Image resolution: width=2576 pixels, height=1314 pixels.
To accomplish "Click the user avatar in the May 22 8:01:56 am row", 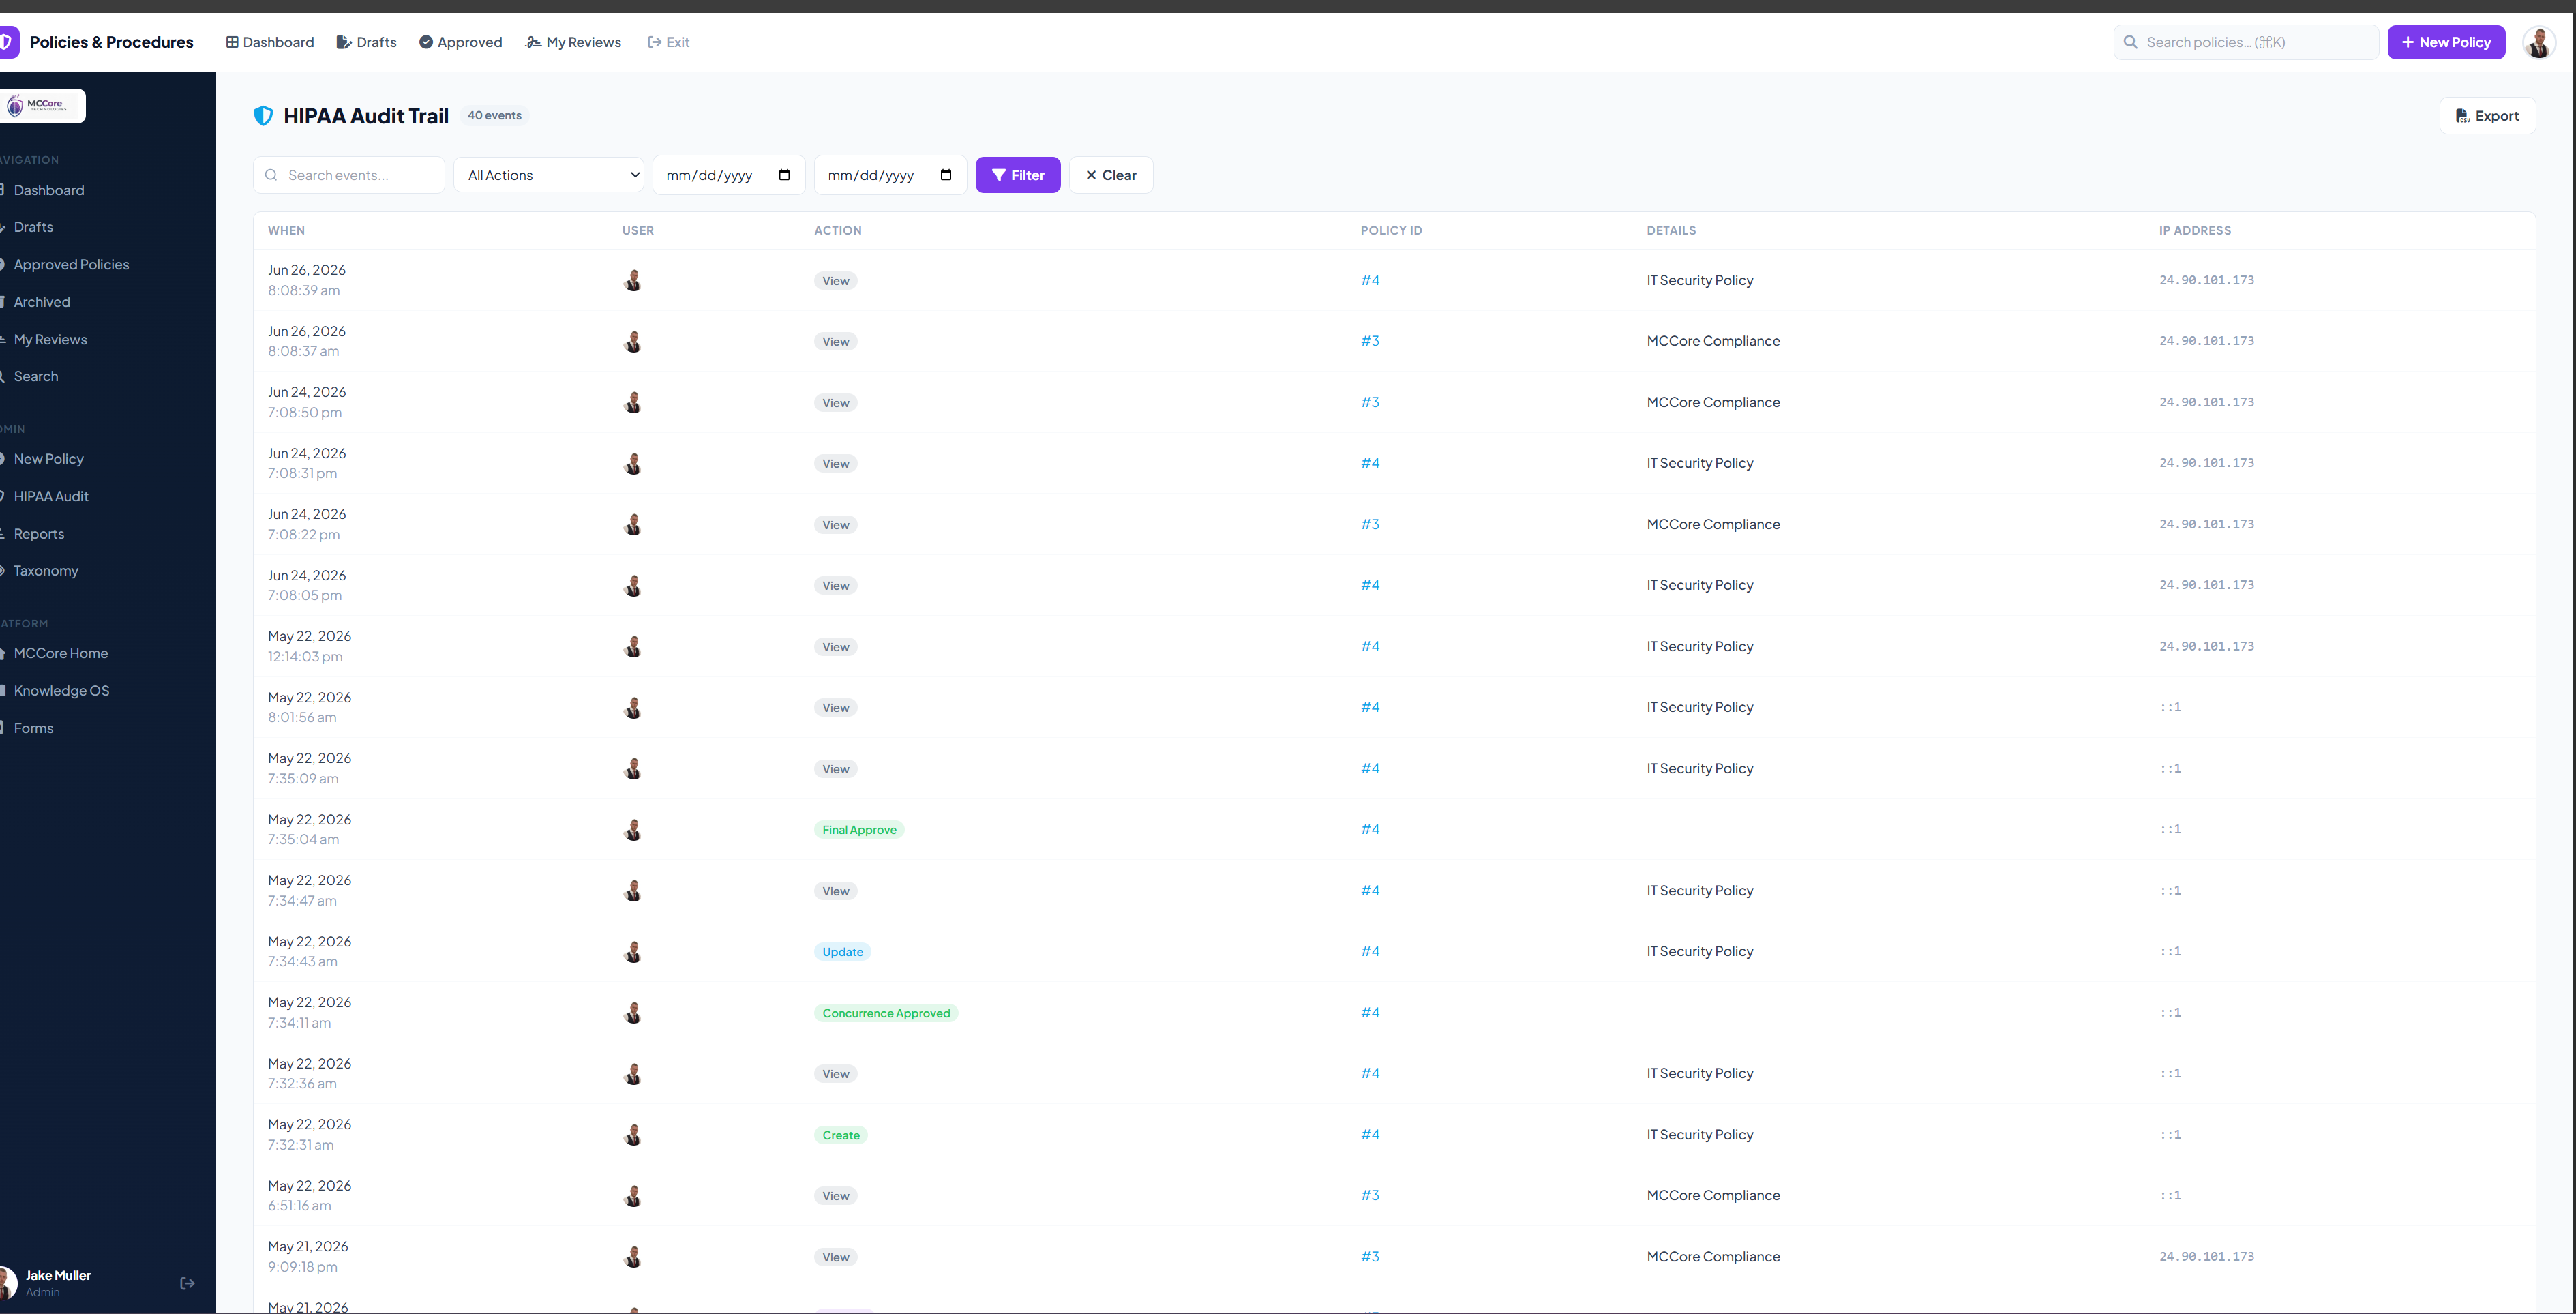I will tap(632, 707).
